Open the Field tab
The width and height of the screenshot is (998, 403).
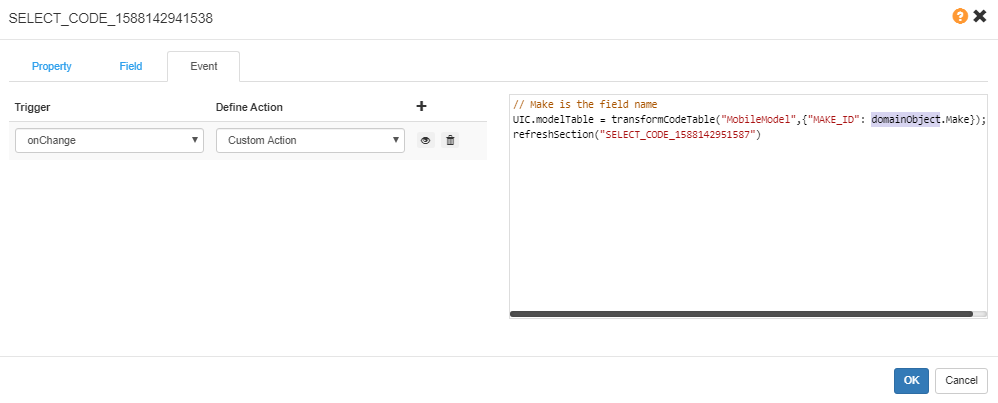(131, 67)
